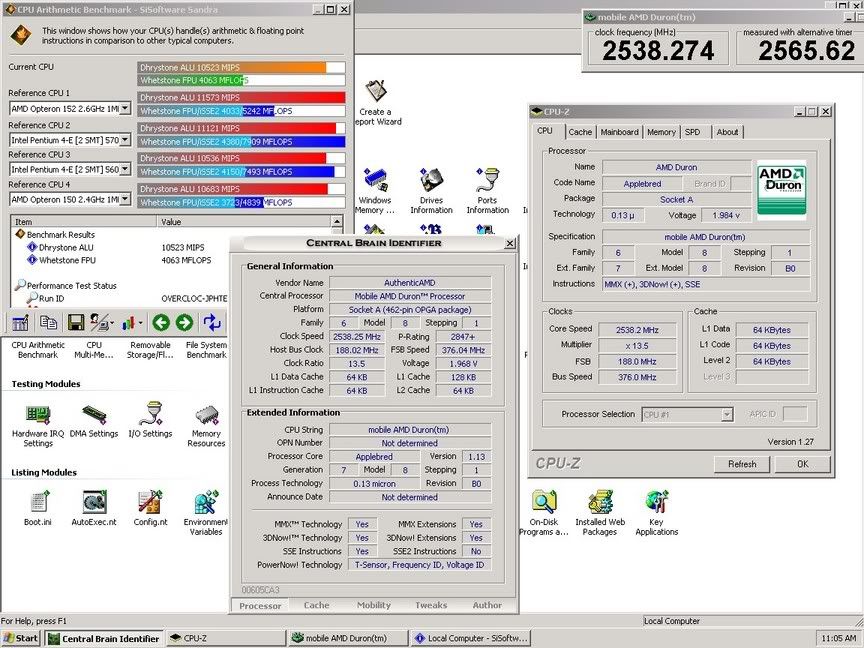Close the Central Brain Identifier window

pos(510,243)
